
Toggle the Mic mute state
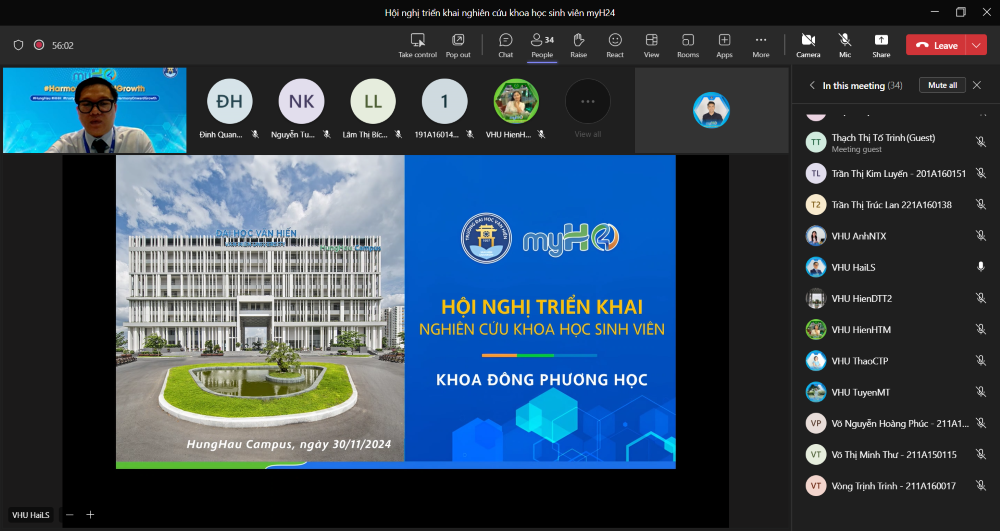point(845,40)
